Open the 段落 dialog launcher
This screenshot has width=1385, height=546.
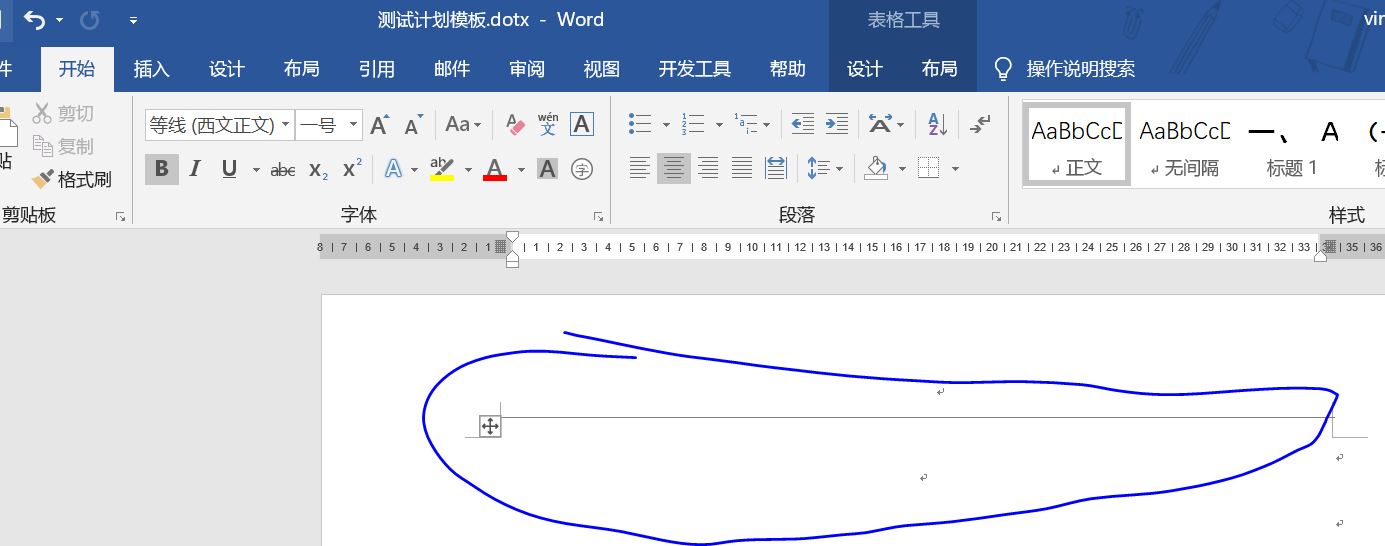(996, 216)
